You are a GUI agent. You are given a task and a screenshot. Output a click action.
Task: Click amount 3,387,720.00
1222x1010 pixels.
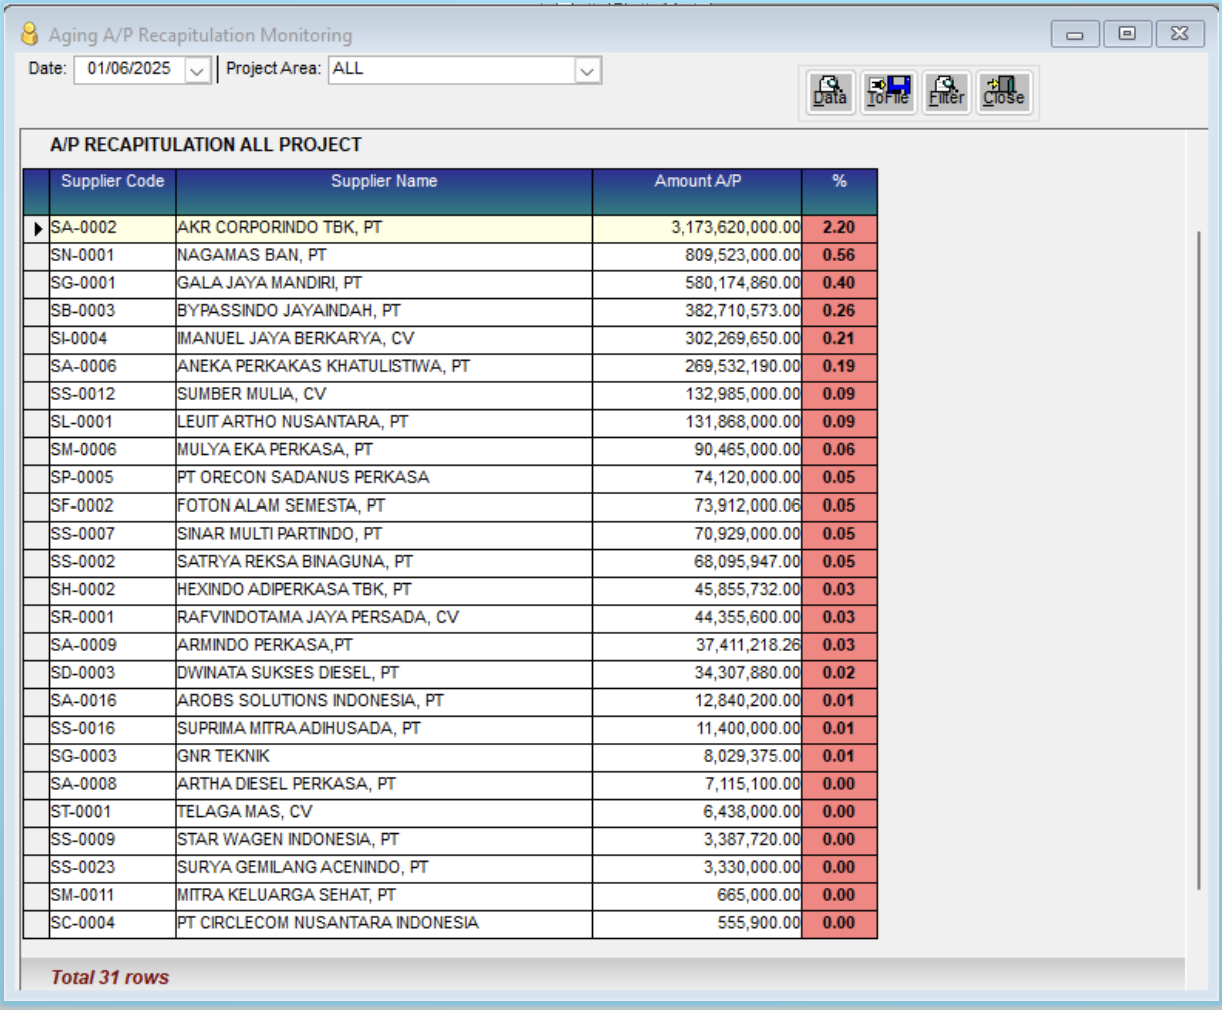point(697,840)
